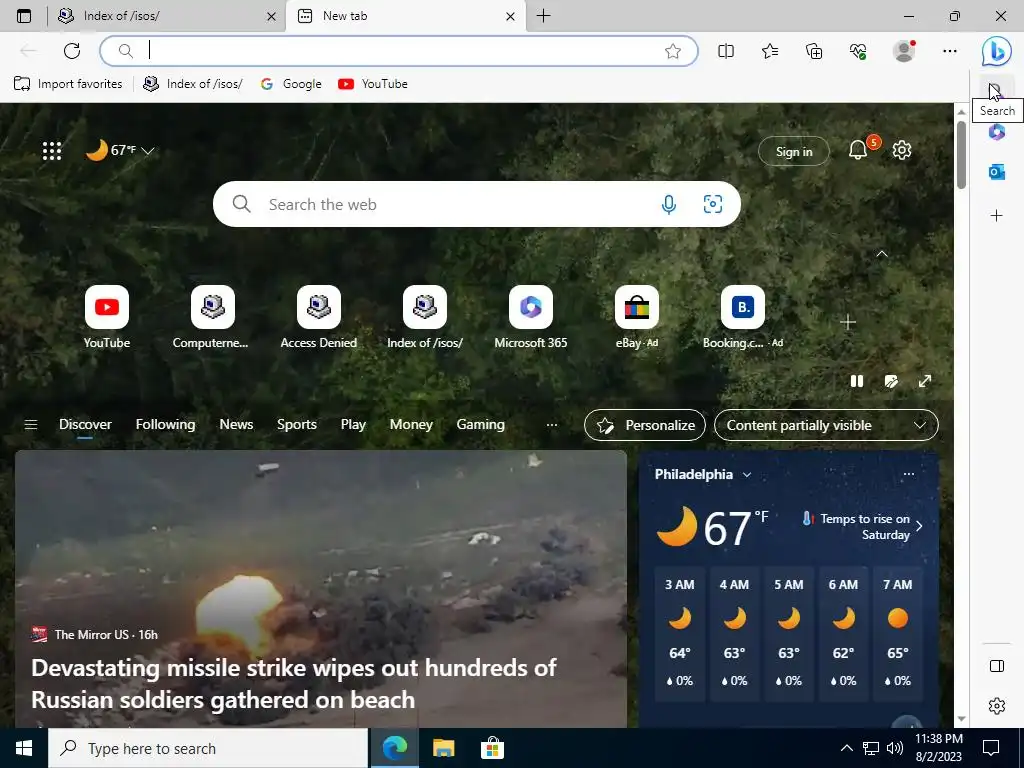Image resolution: width=1024 pixels, height=768 pixels.
Task: Open Access Denied quick link tile
Action: click(319, 317)
